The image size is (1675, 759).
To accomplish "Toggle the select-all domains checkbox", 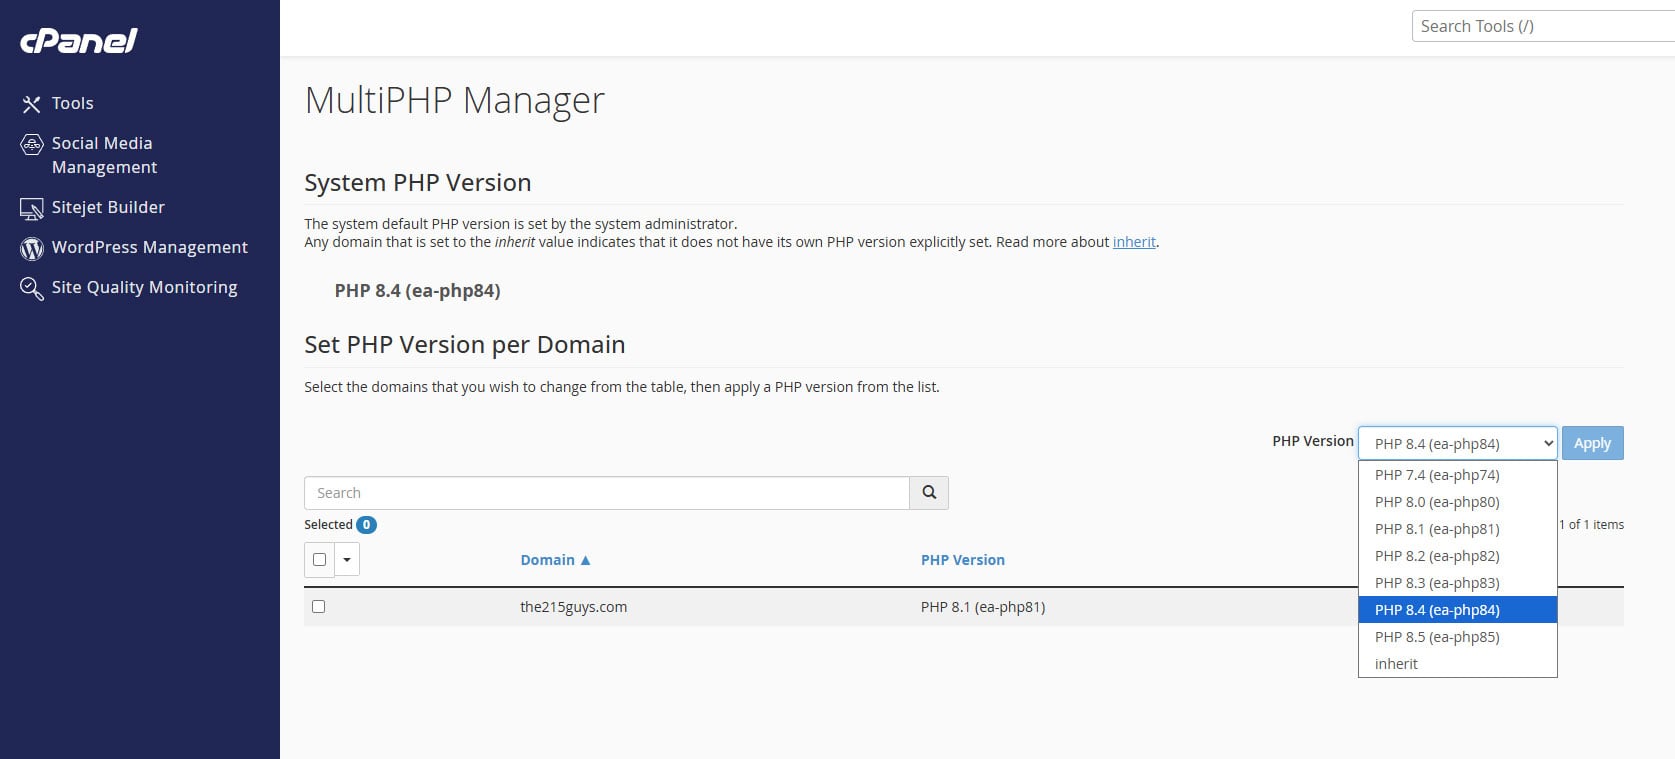I will click(319, 560).
